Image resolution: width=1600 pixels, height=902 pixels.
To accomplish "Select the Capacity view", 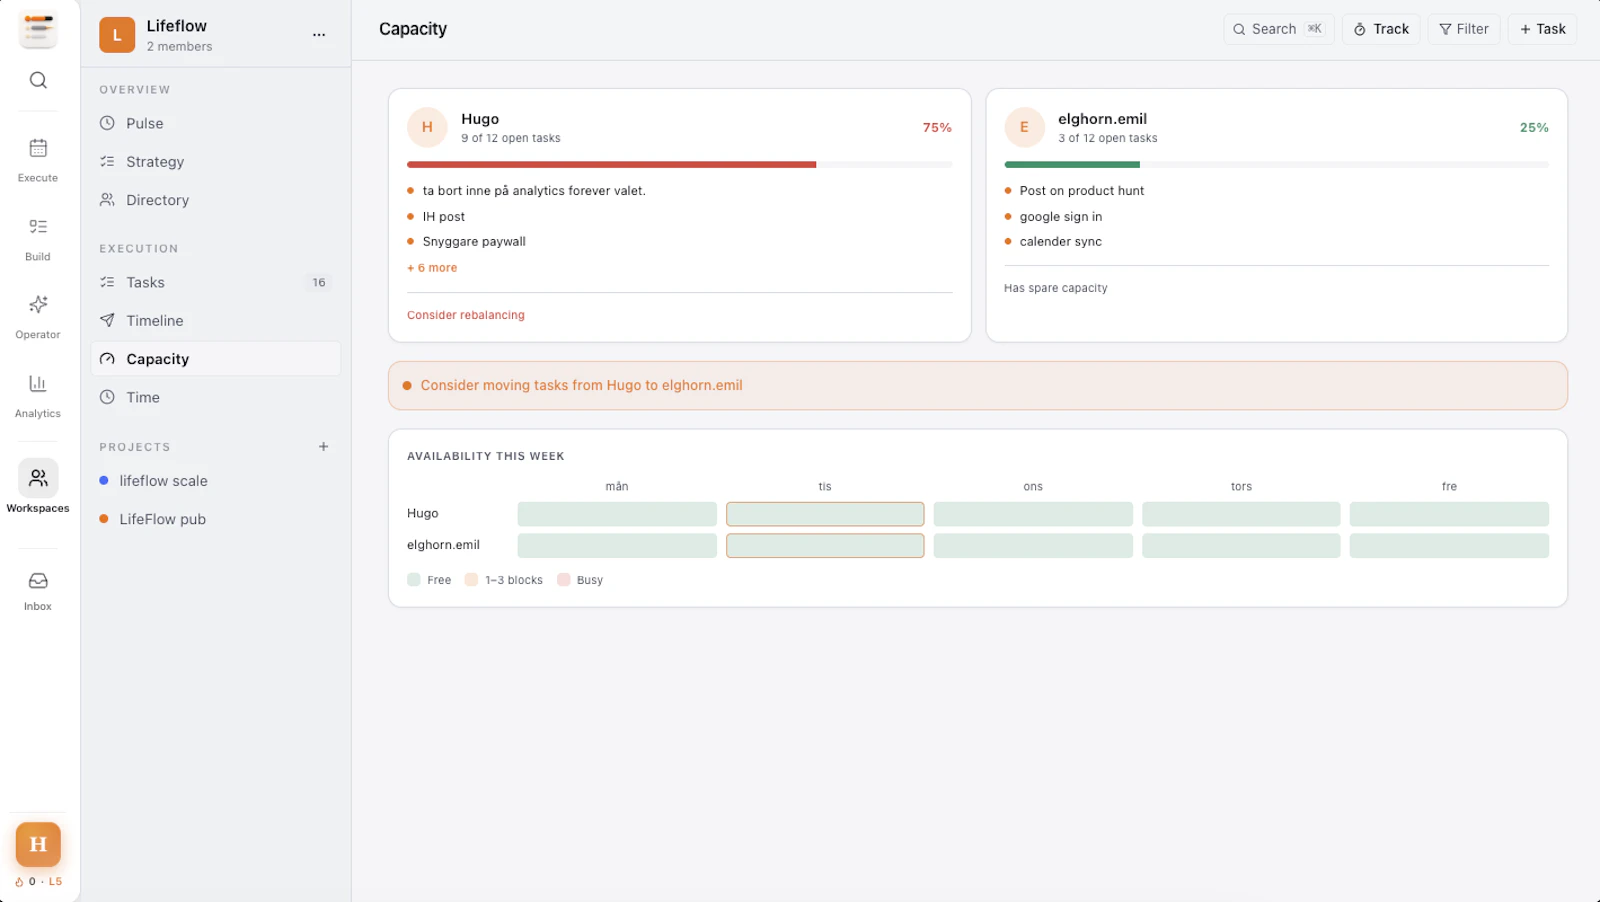I will 216,359.
